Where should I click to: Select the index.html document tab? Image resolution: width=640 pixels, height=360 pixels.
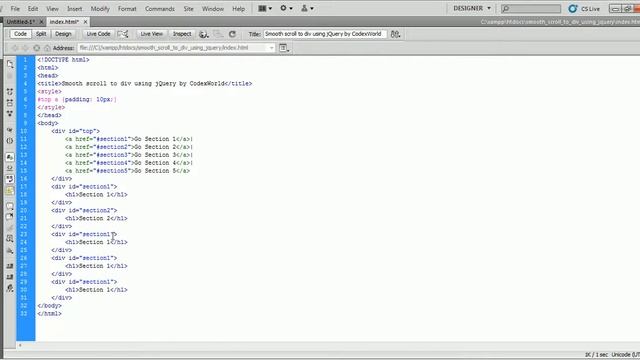(x=64, y=22)
